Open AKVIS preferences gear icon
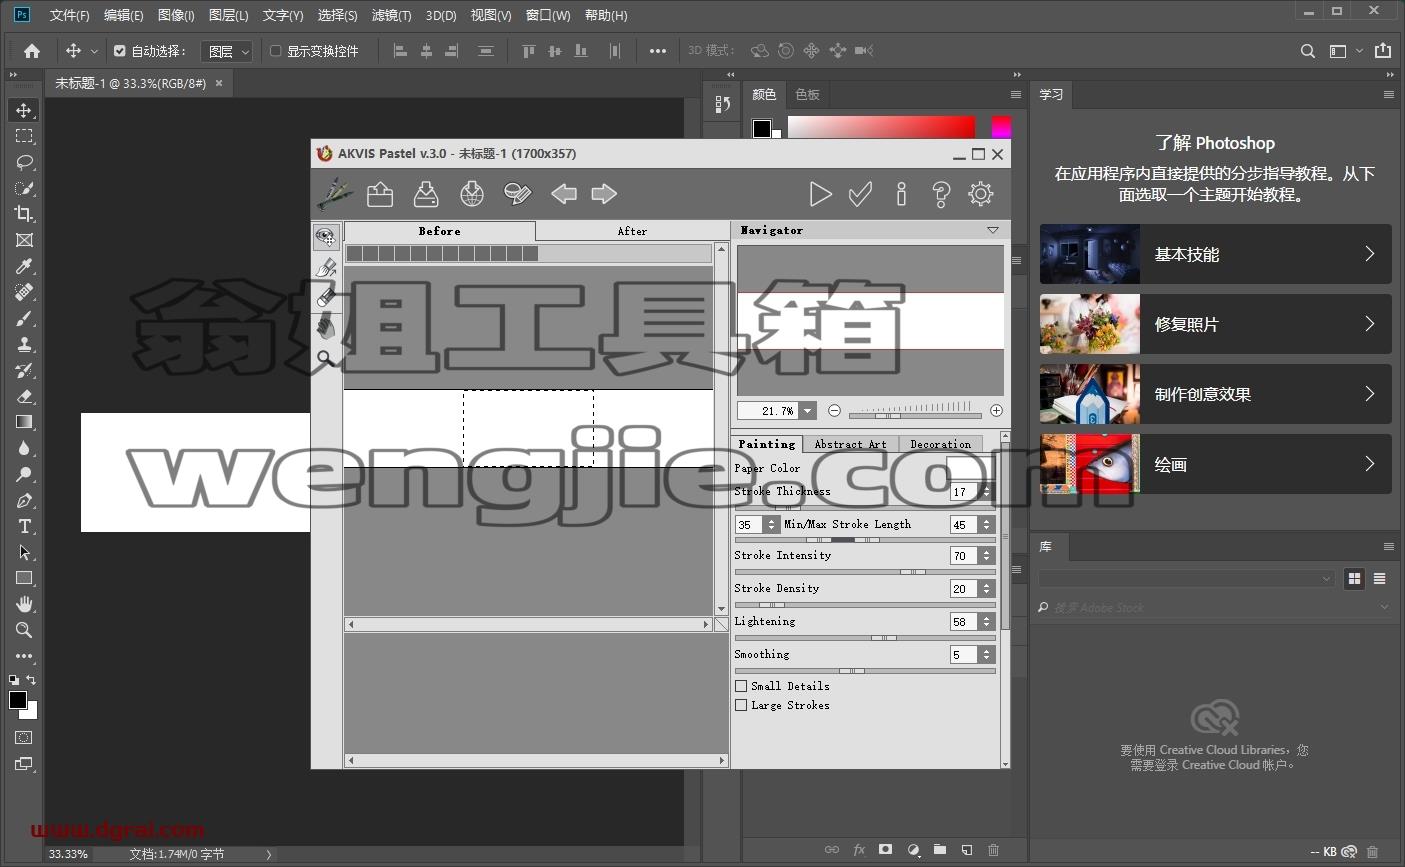Screen dimensions: 1405x867 [x=981, y=194]
